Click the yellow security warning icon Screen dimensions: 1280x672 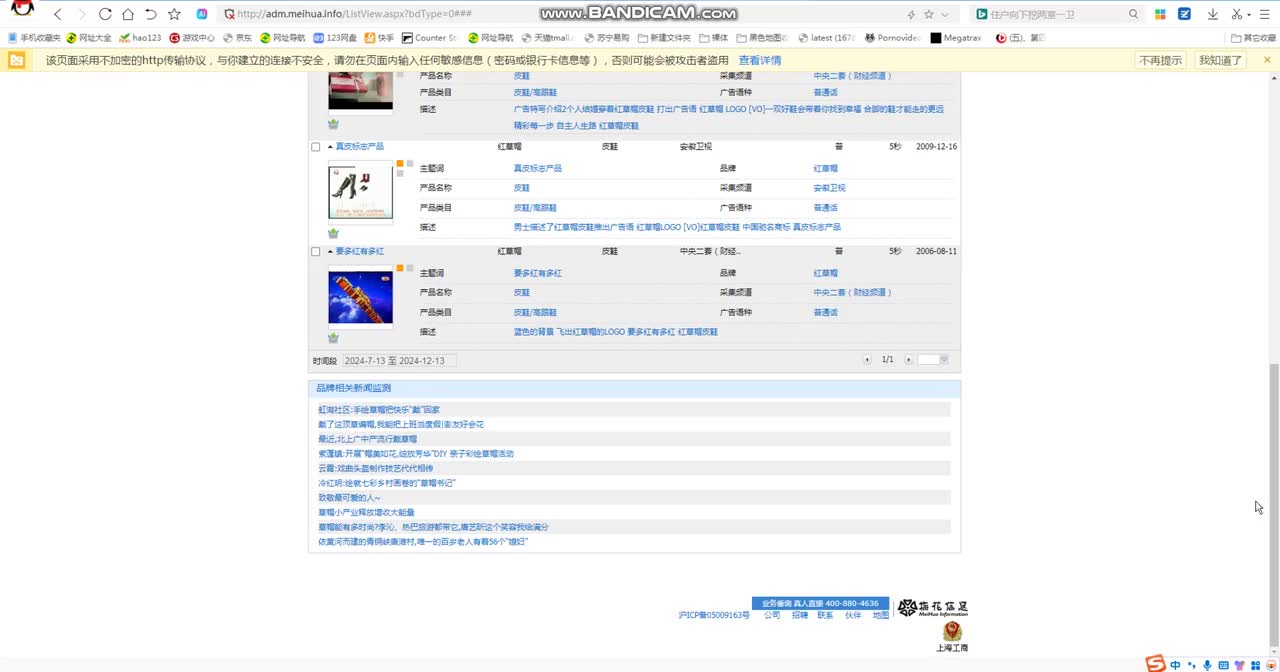(x=16, y=60)
